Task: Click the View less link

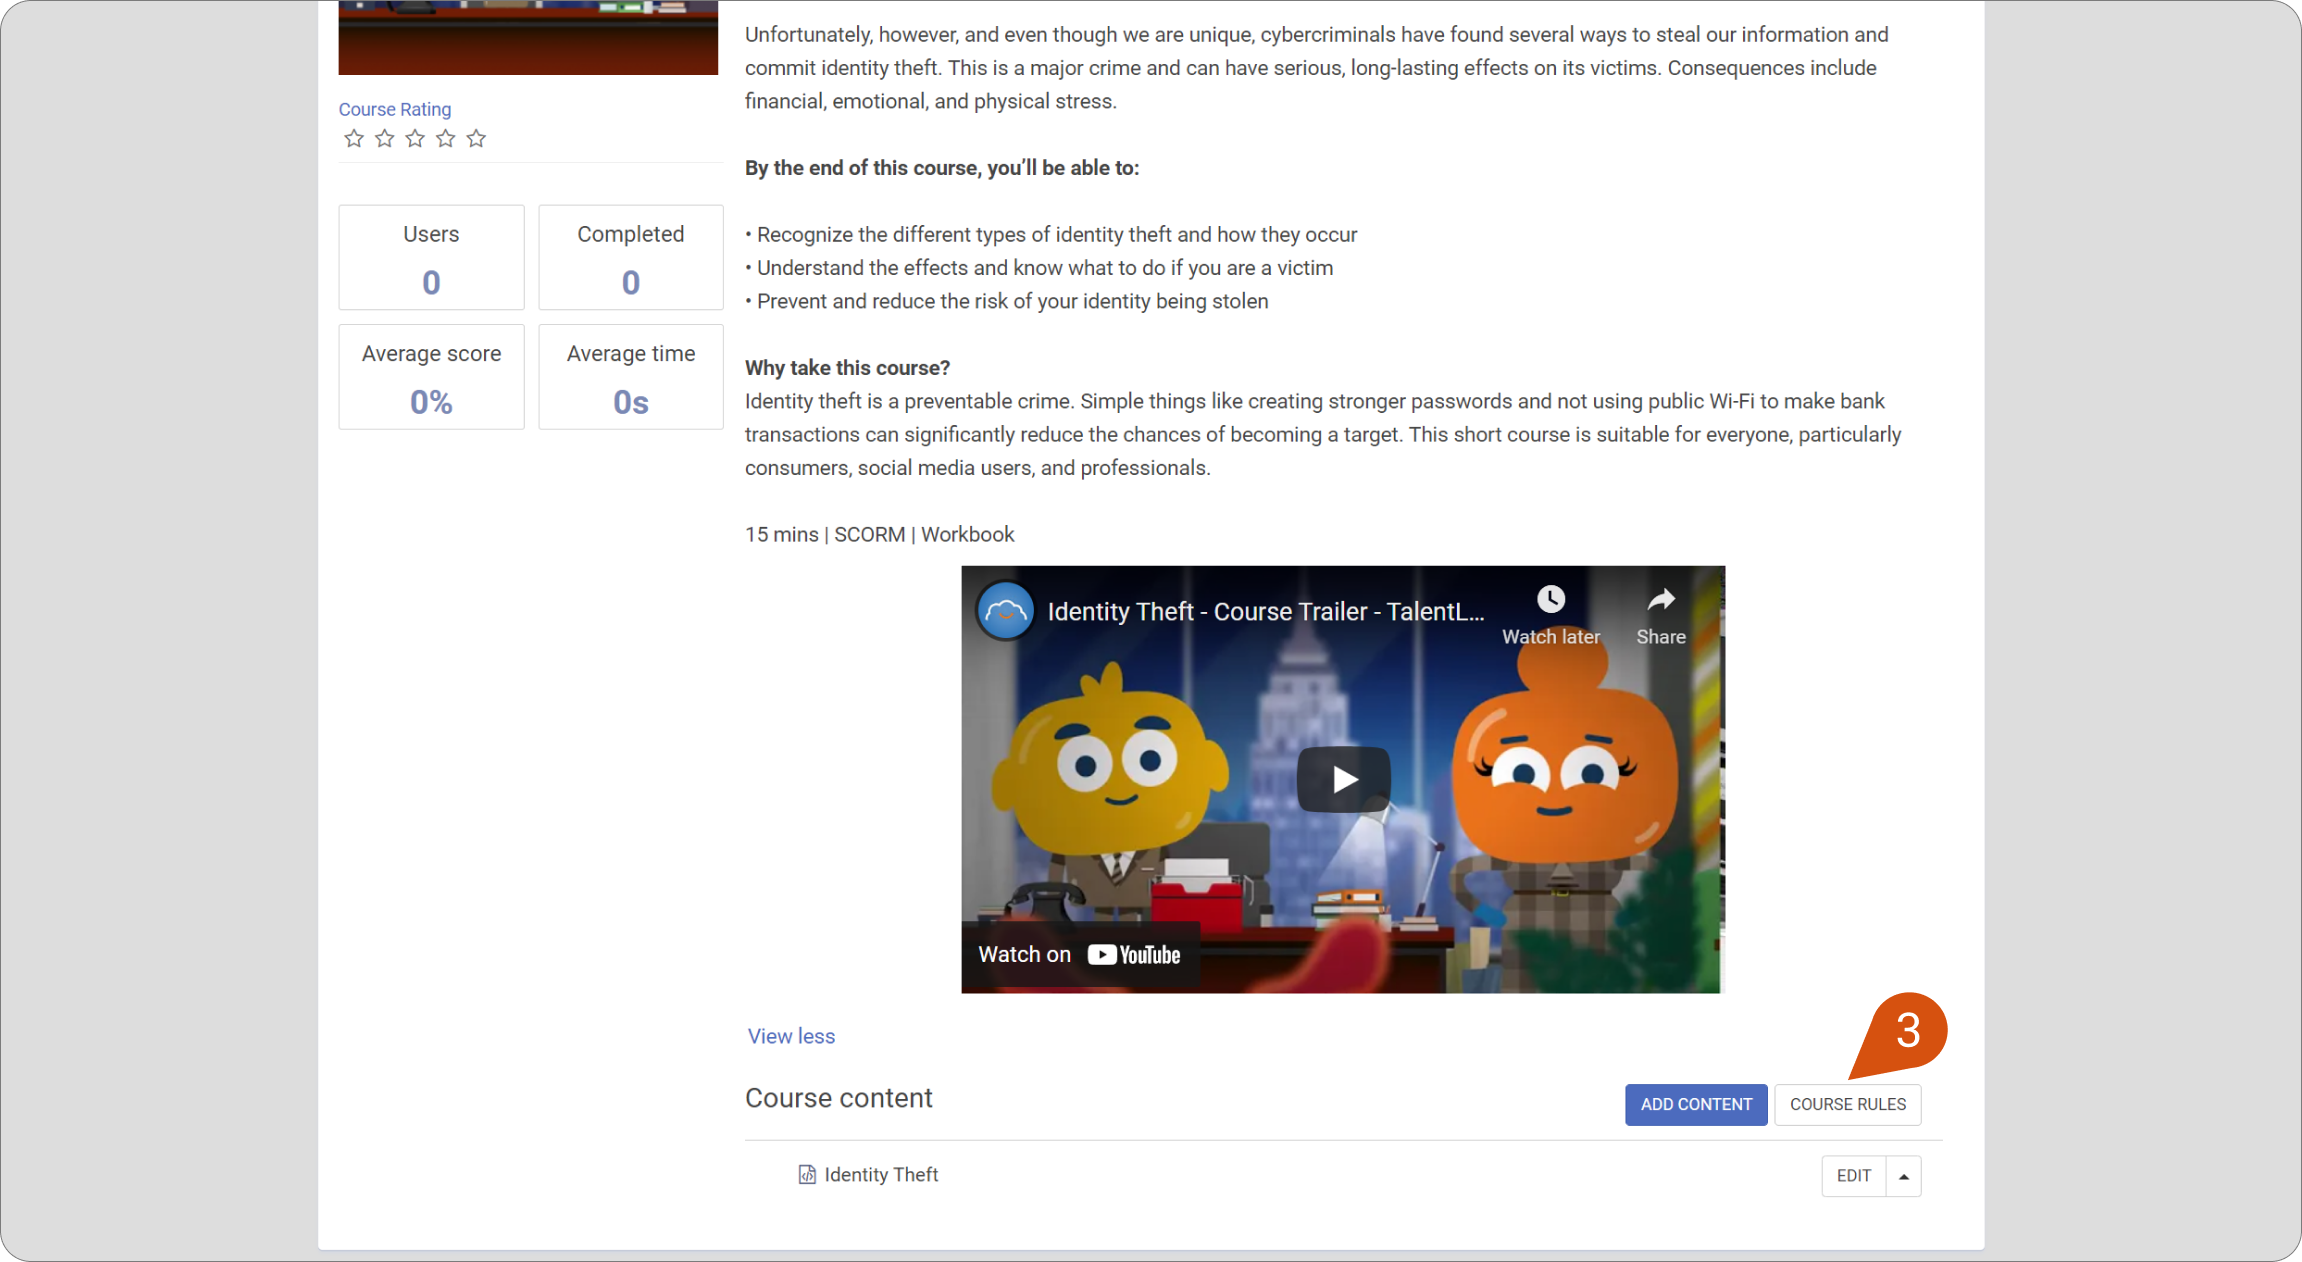Action: click(791, 1036)
